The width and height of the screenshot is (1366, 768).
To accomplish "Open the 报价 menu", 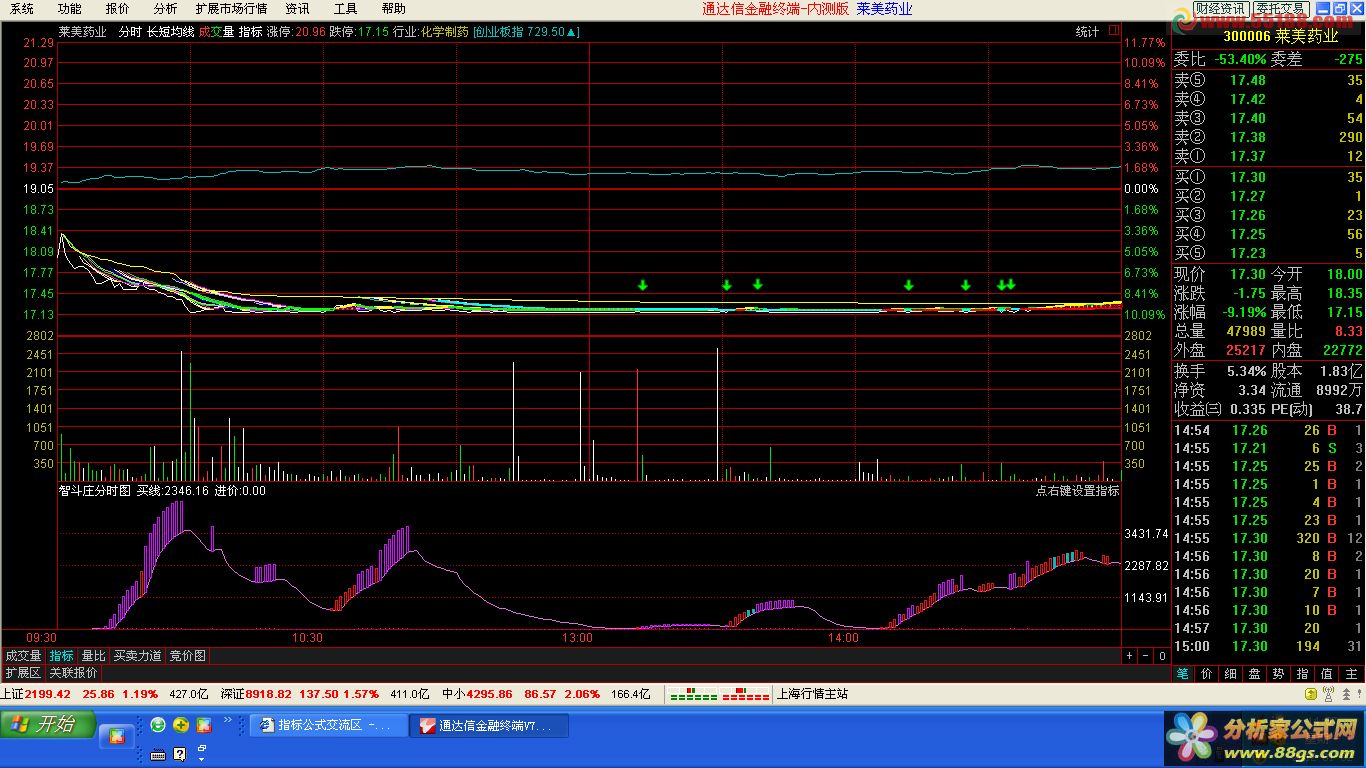I will coord(117,9).
